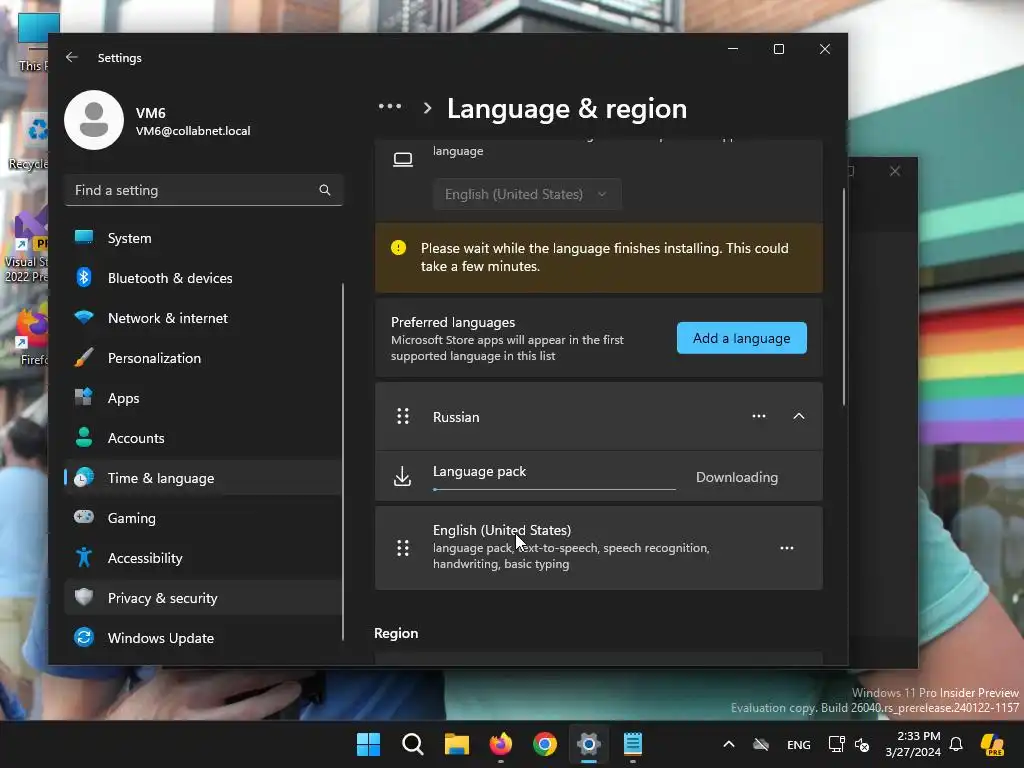Click the Apps icon in sidebar
1024x768 pixels.
pos(84,398)
